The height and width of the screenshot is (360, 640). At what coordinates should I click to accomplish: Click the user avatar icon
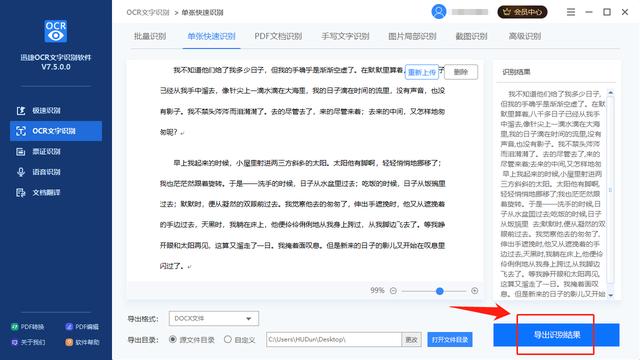439,12
